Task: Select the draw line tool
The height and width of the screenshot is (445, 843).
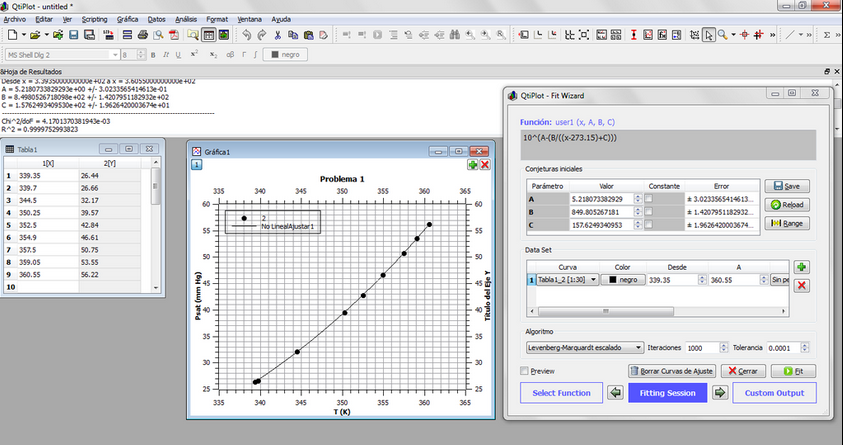Action: point(789,35)
